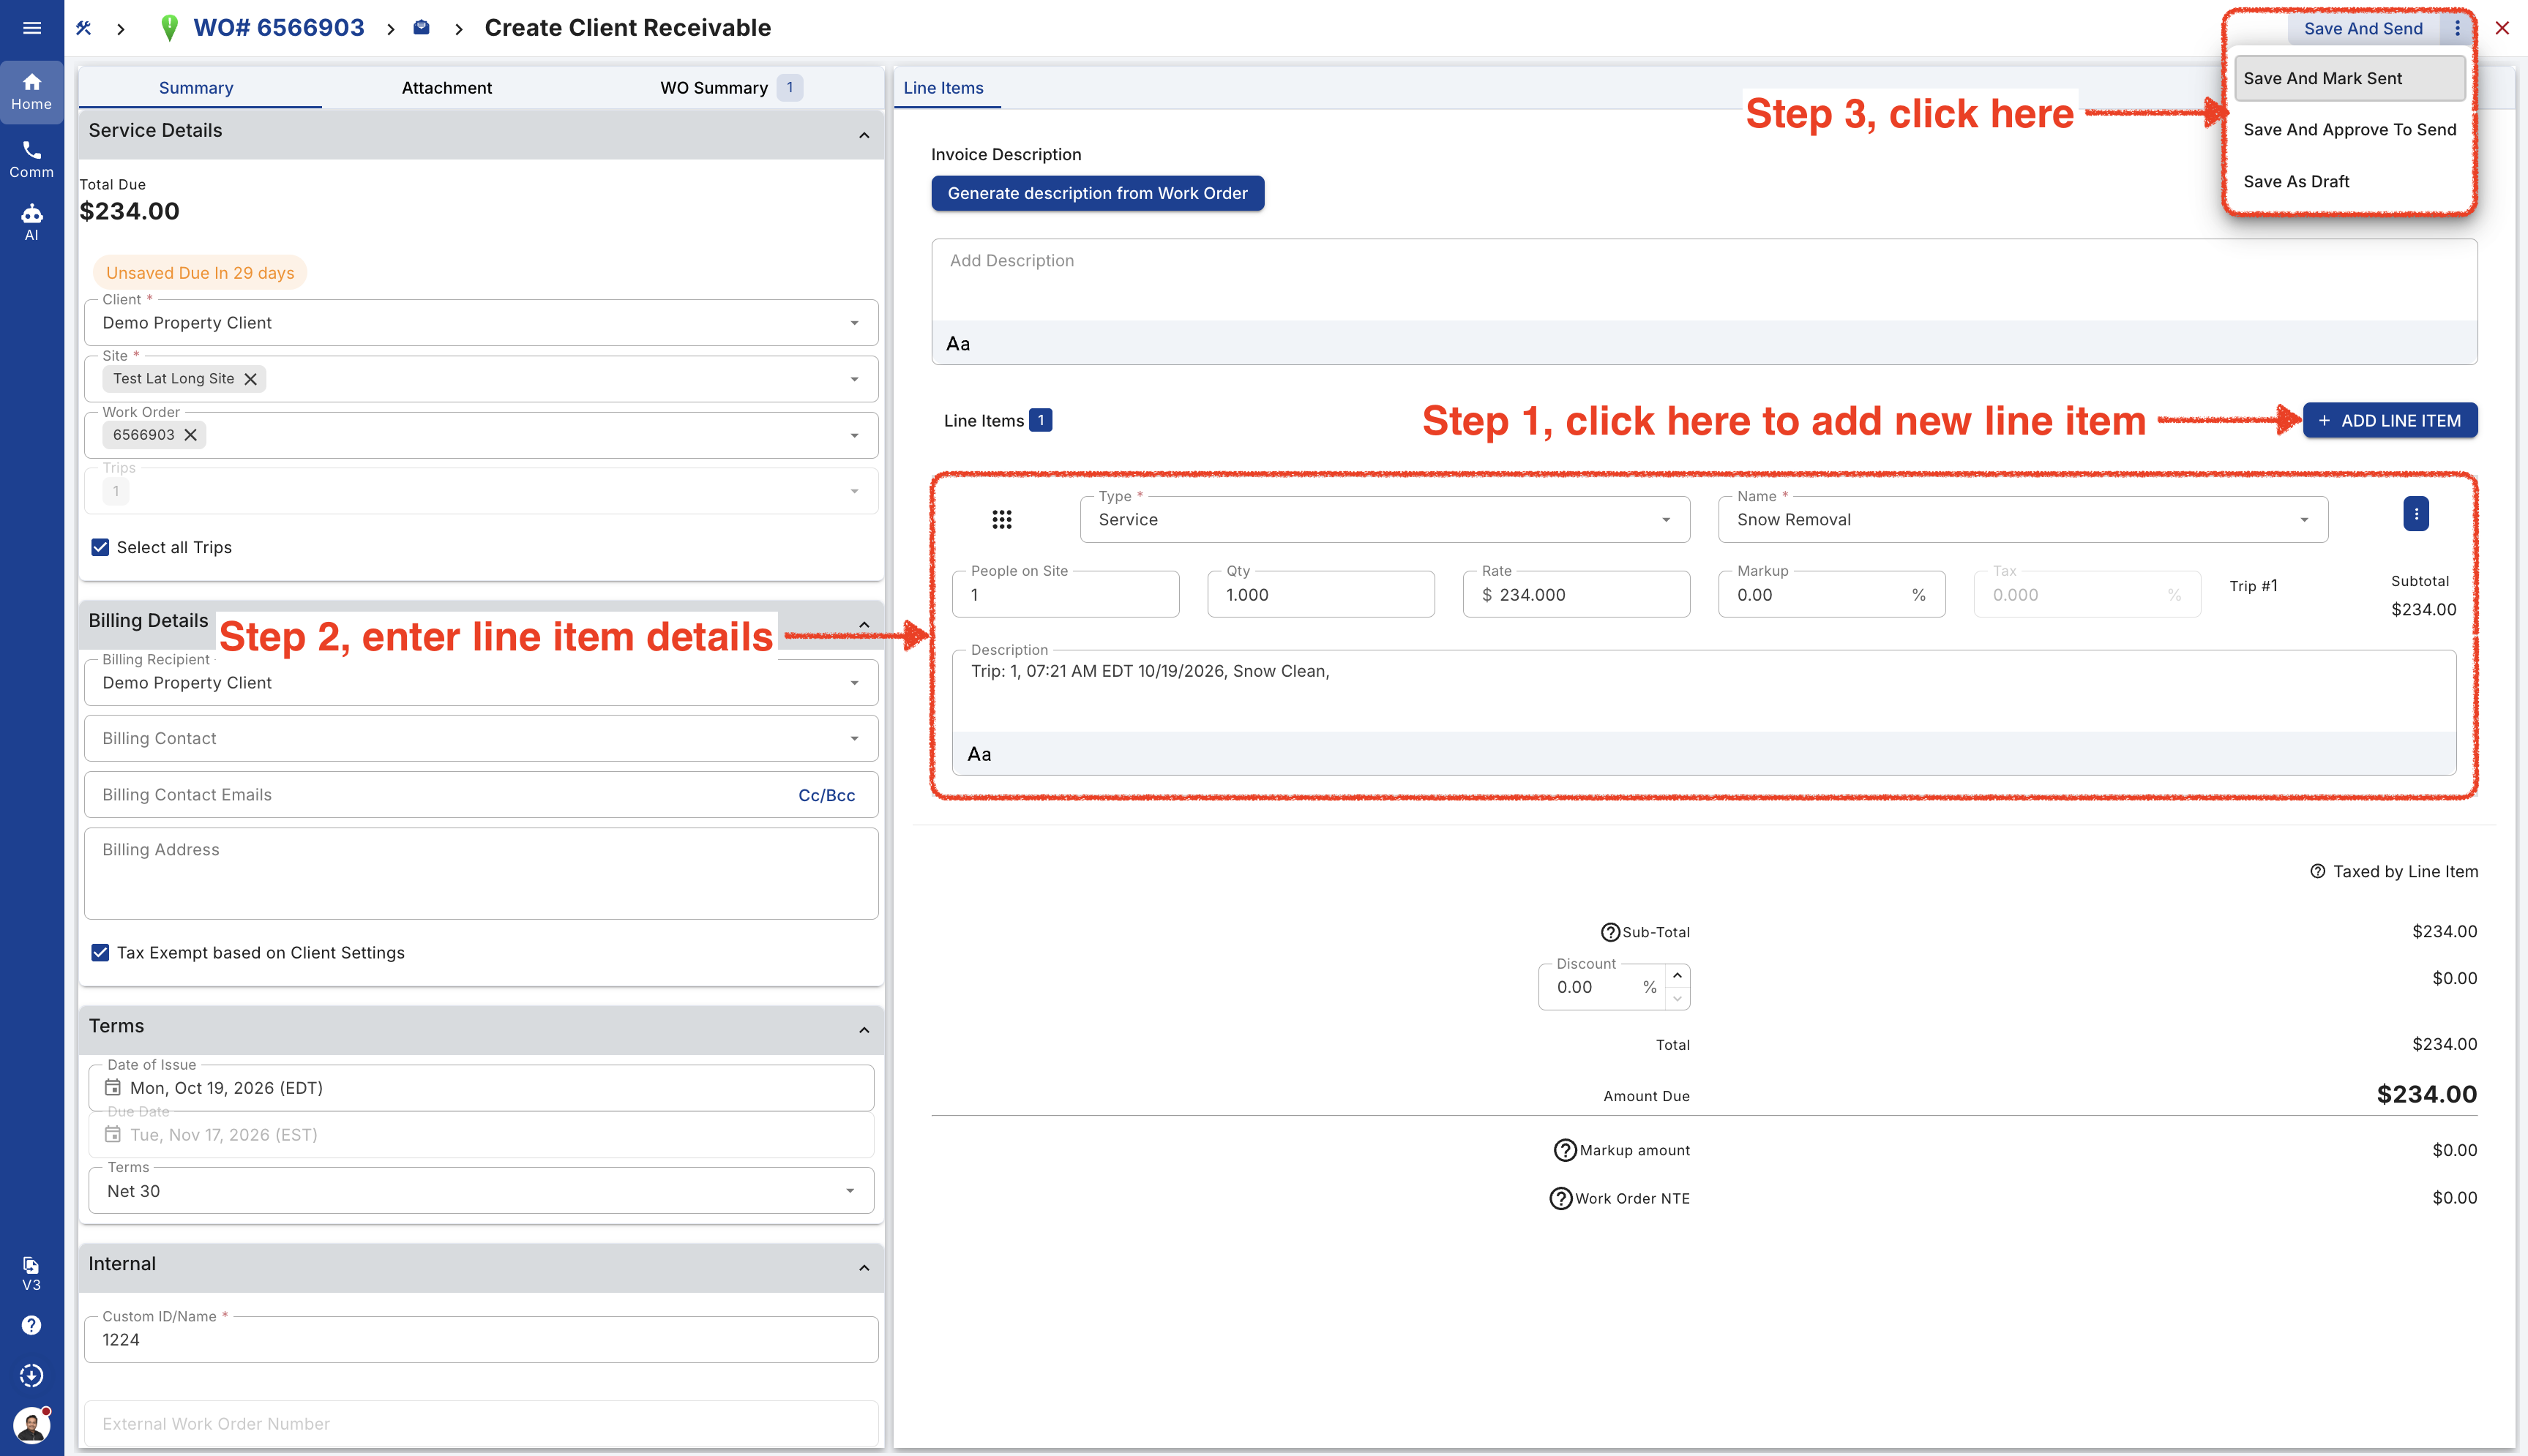The width and height of the screenshot is (2528, 1456).
Task: Open the Terms Net 30 dropdown
Action: (x=481, y=1191)
